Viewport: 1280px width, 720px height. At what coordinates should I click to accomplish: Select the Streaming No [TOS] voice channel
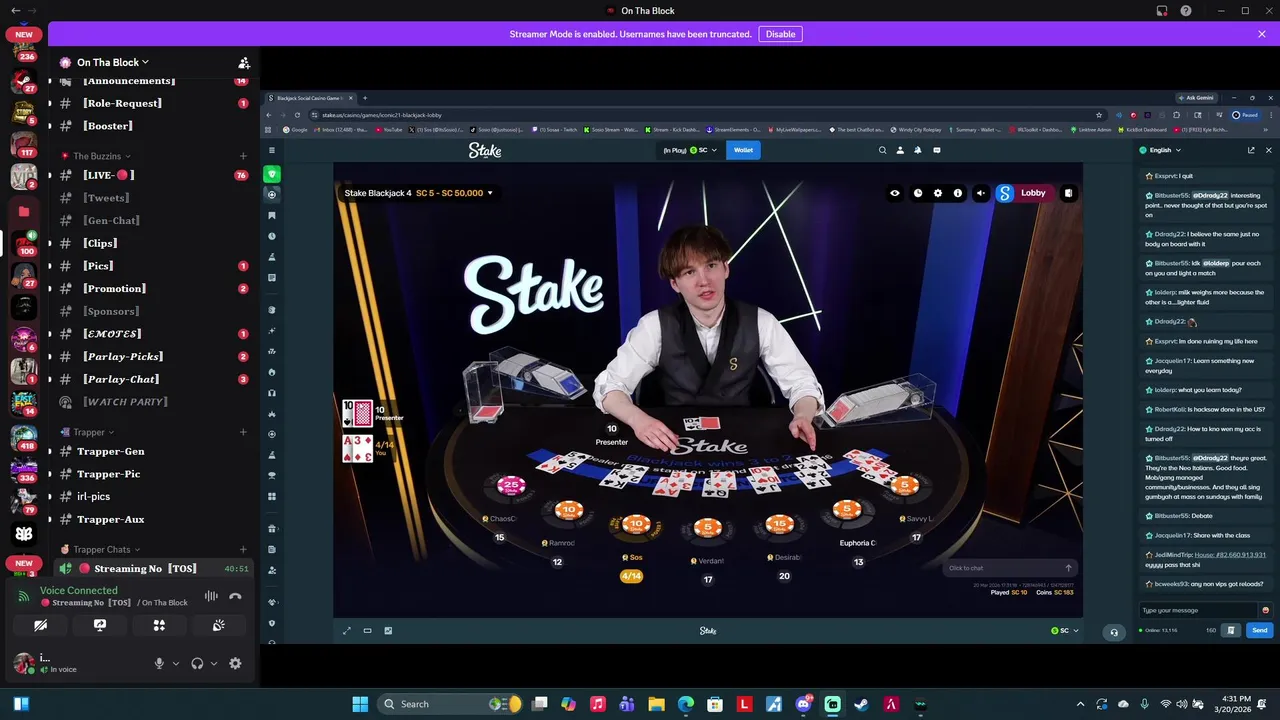point(153,568)
